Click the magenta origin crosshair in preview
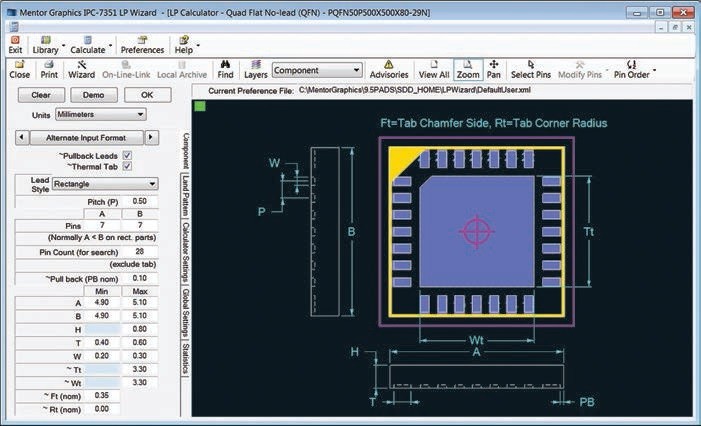Image resolution: width=701 pixels, height=426 pixels. tap(477, 232)
